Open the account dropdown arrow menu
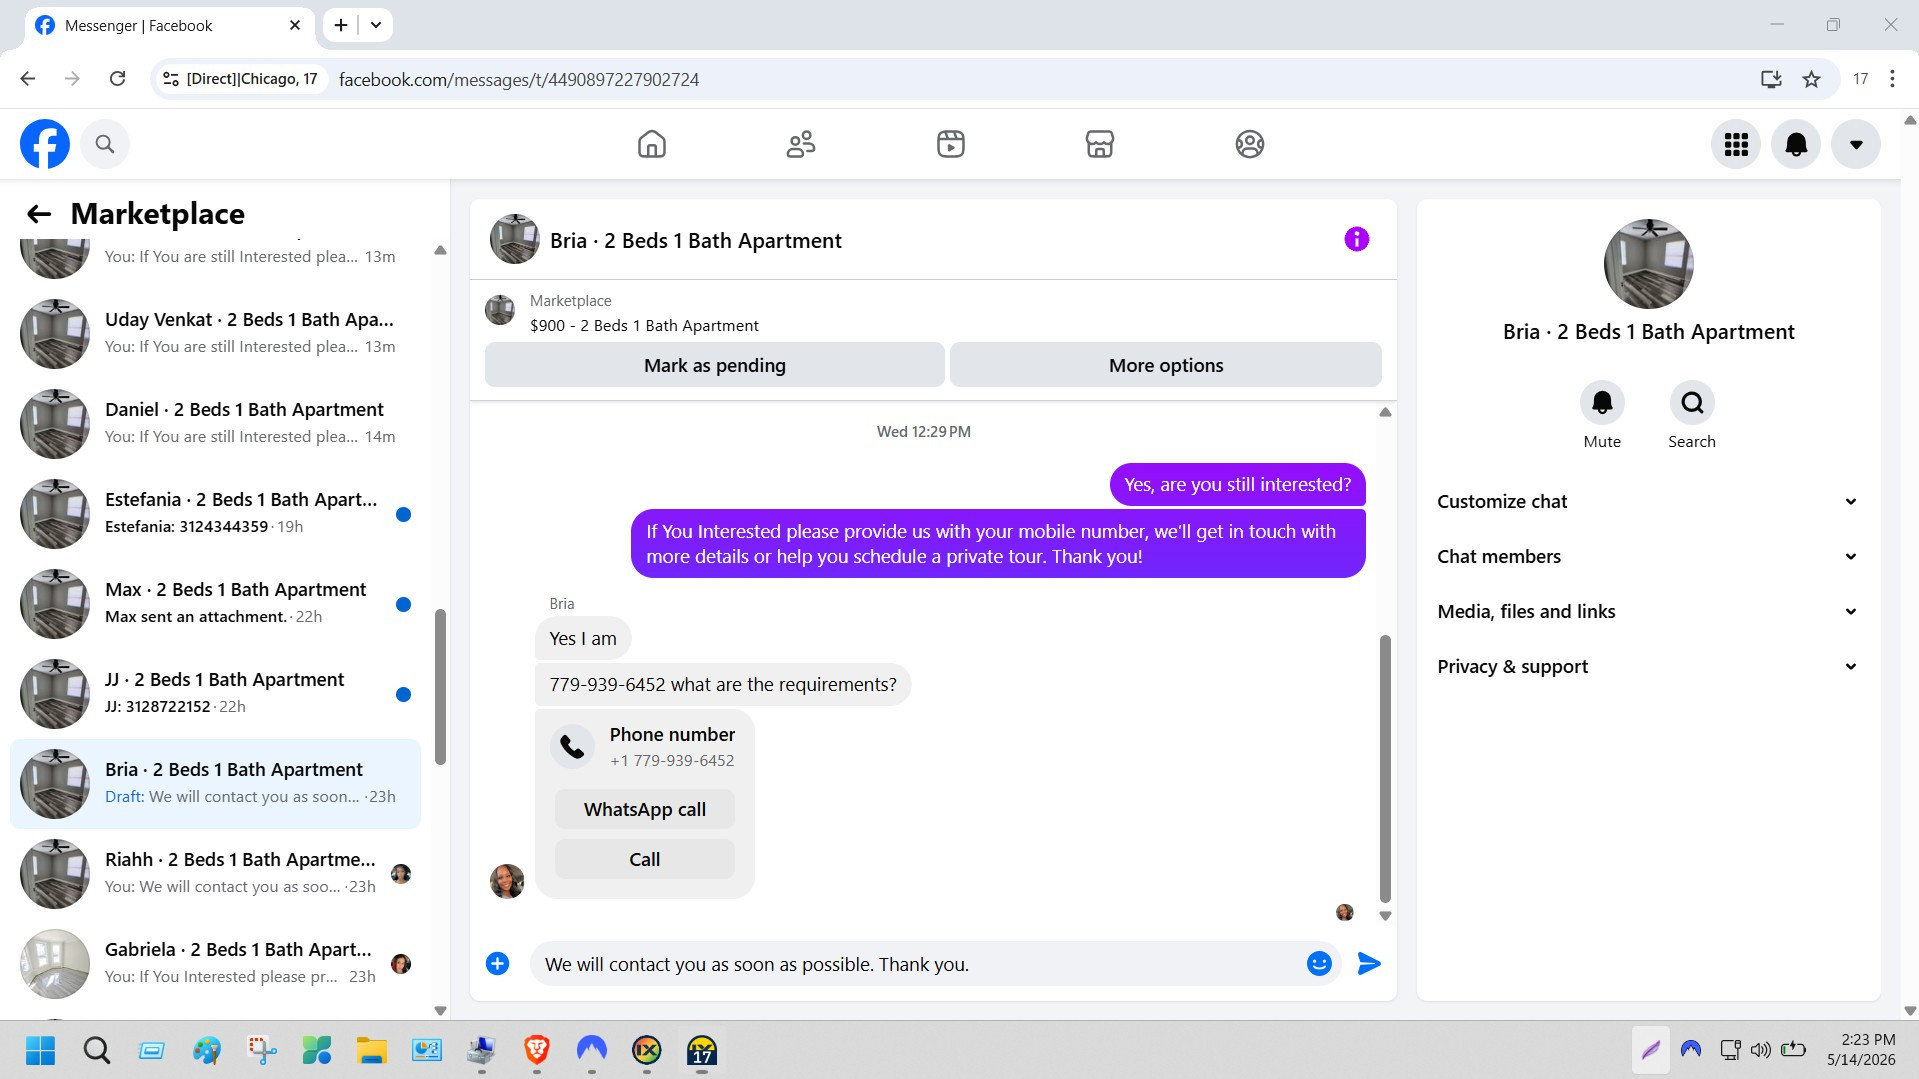The height and width of the screenshot is (1079, 1919). tap(1856, 144)
